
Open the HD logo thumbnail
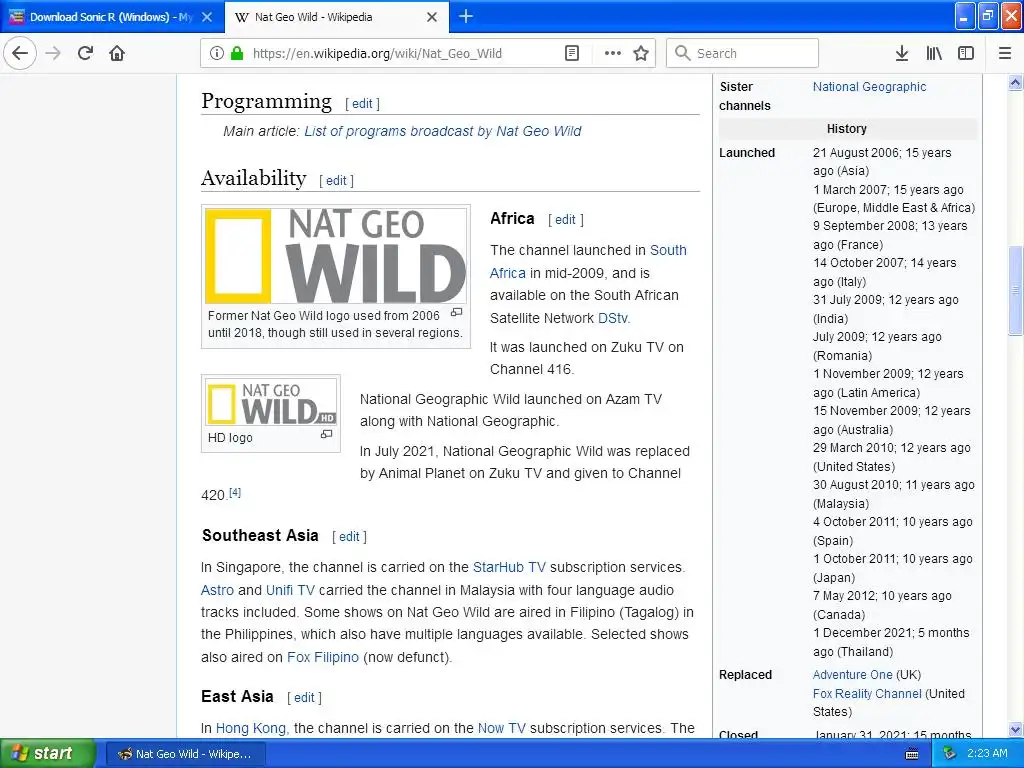271,403
